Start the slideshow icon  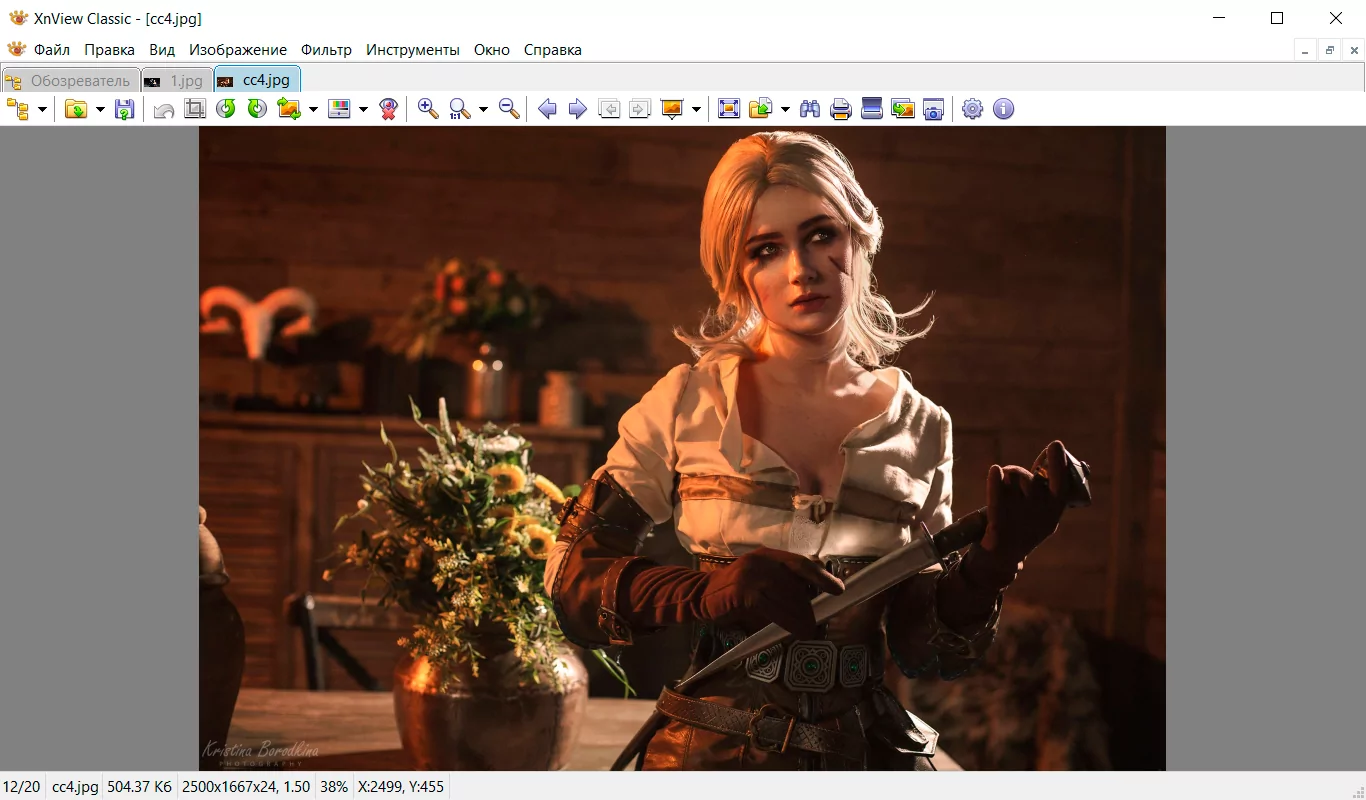click(x=672, y=109)
